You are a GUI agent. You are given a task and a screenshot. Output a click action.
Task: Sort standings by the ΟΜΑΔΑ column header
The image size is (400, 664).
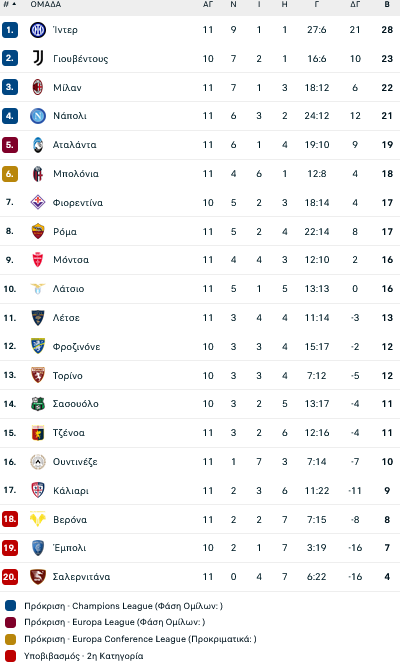(46, 4)
